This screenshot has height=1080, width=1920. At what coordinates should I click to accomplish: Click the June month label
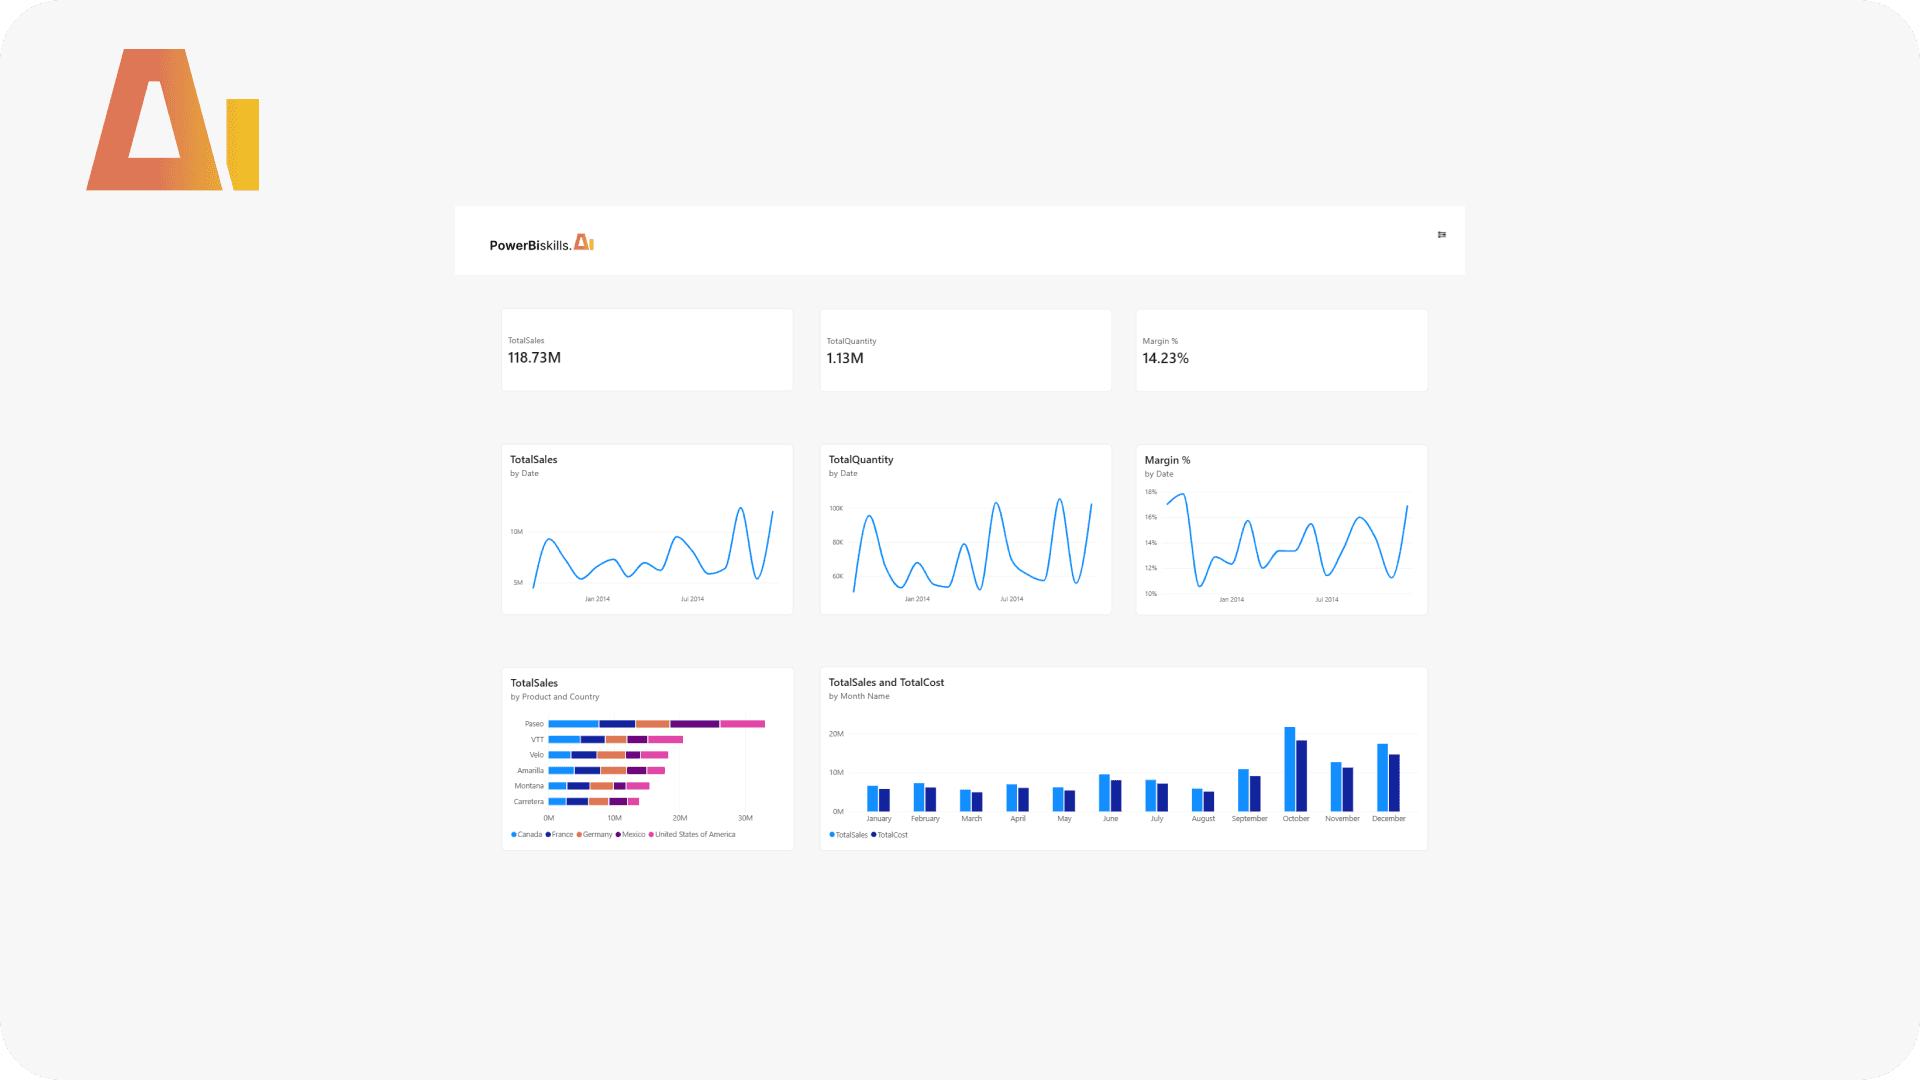1110,819
